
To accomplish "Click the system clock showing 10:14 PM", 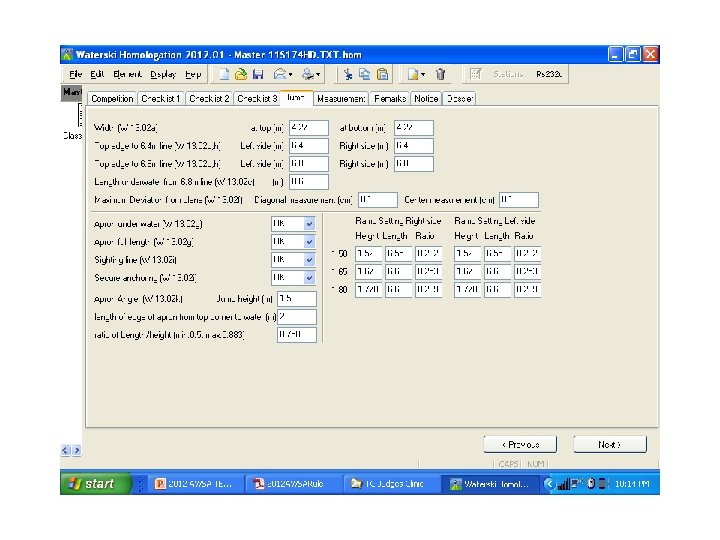I will click(632, 484).
